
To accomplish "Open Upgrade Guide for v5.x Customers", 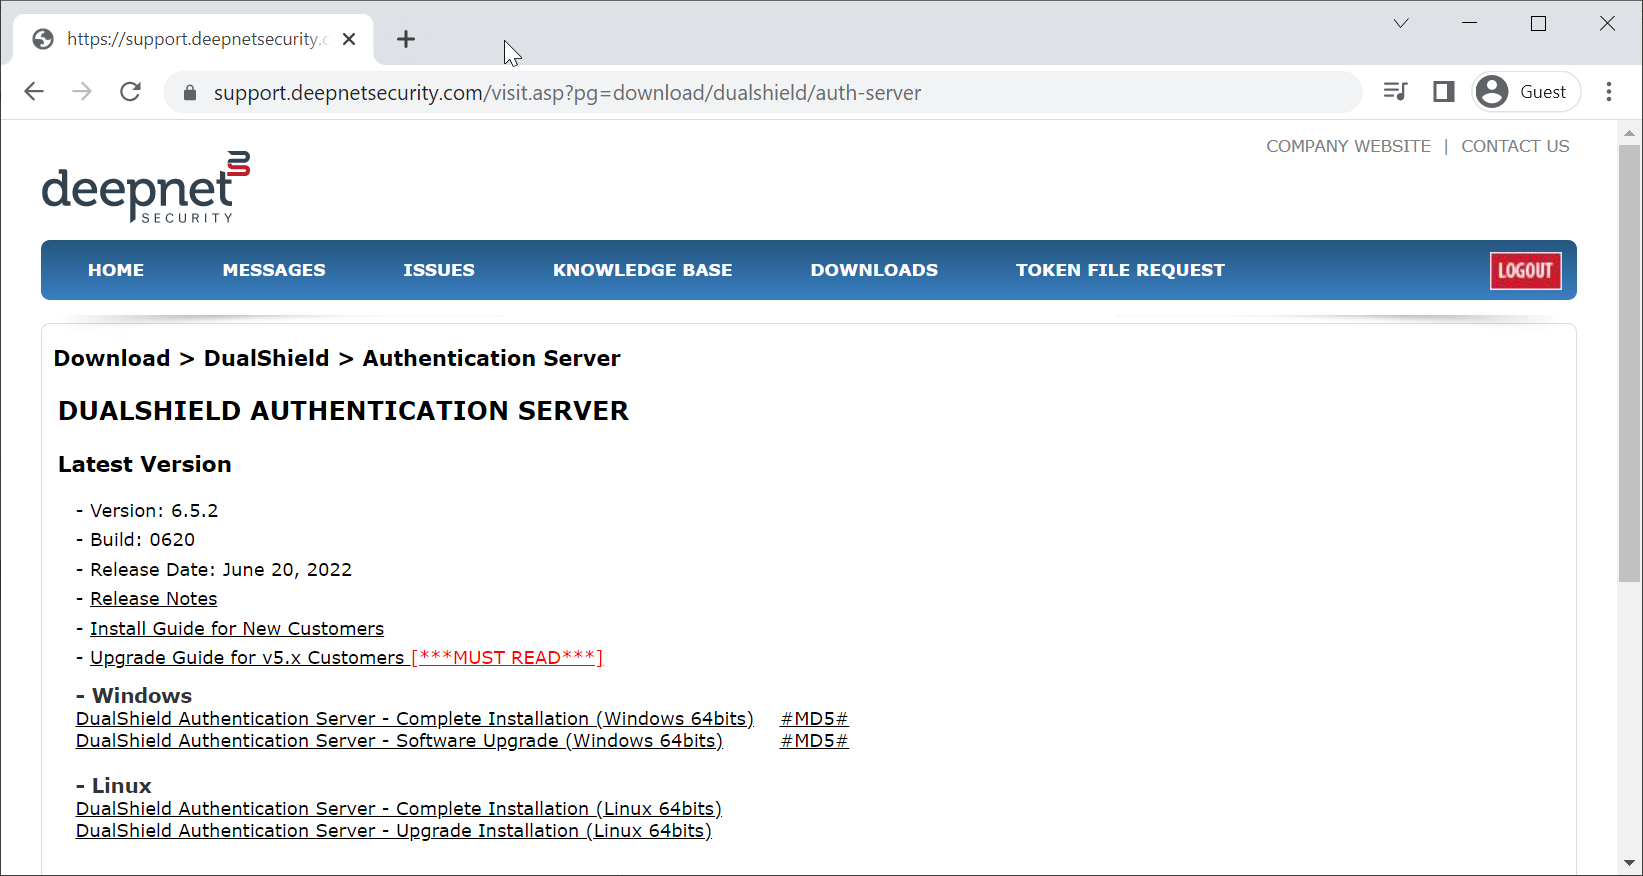I will point(247,658).
